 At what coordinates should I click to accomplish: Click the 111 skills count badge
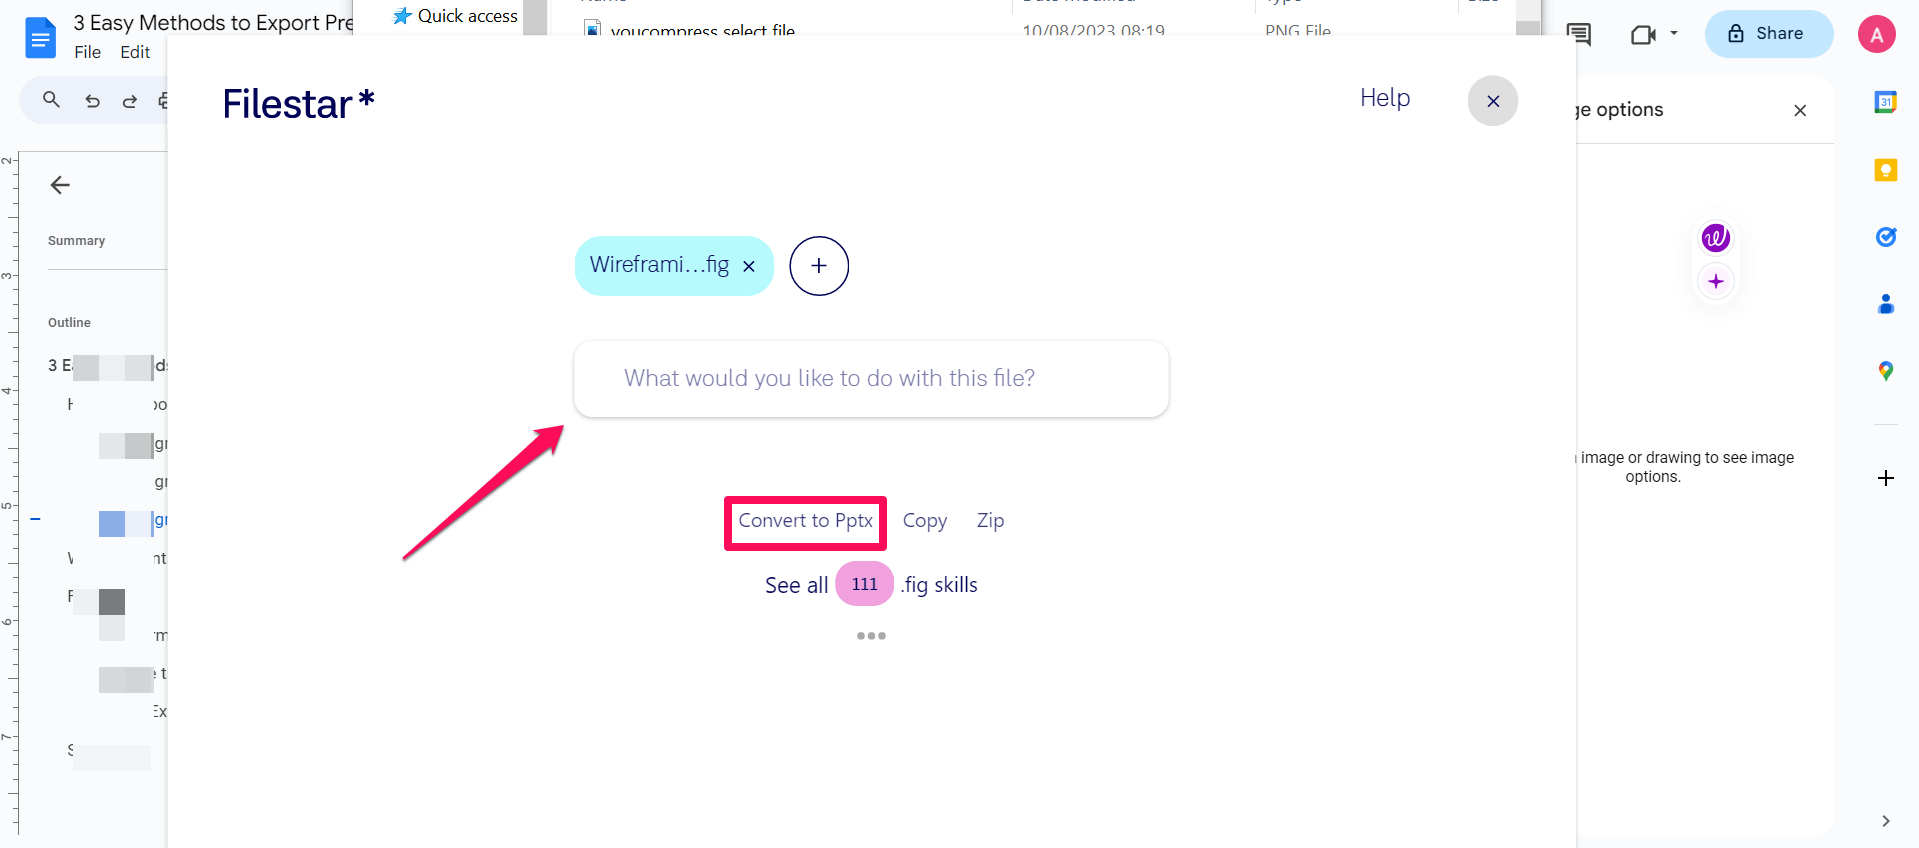tap(864, 584)
